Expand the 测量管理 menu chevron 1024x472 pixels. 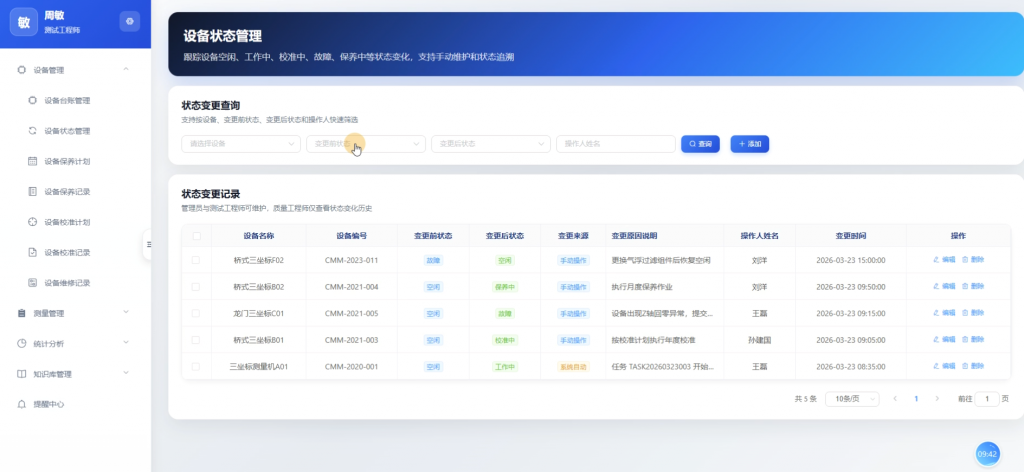[126, 313]
